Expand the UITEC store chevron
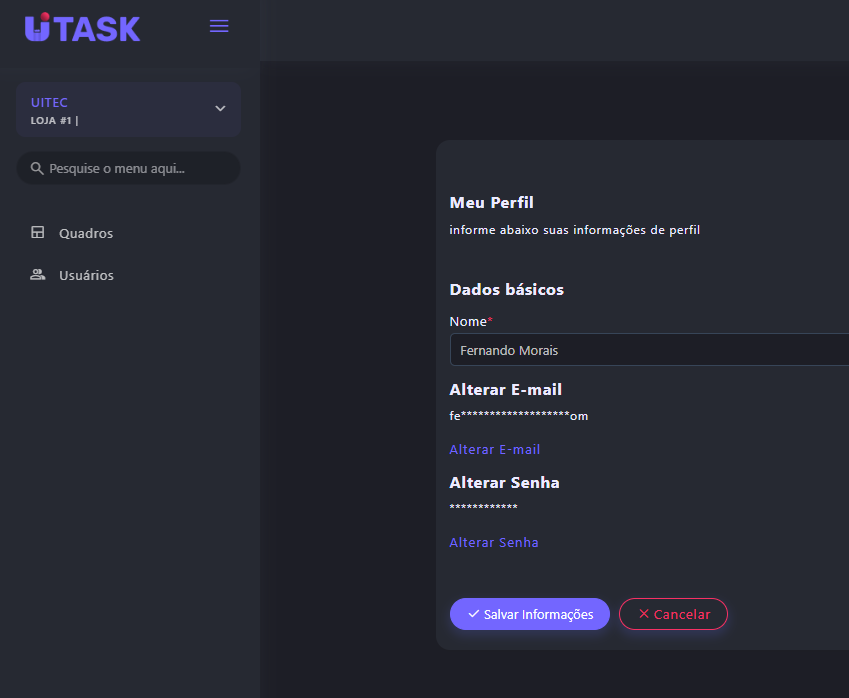This screenshot has height=698, width=849. (x=220, y=109)
